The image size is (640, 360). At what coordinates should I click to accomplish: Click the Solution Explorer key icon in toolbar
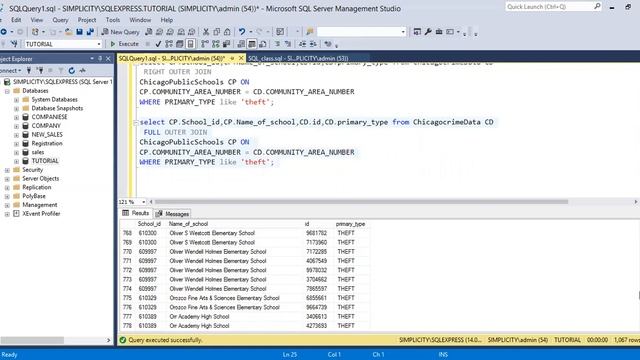point(417,32)
